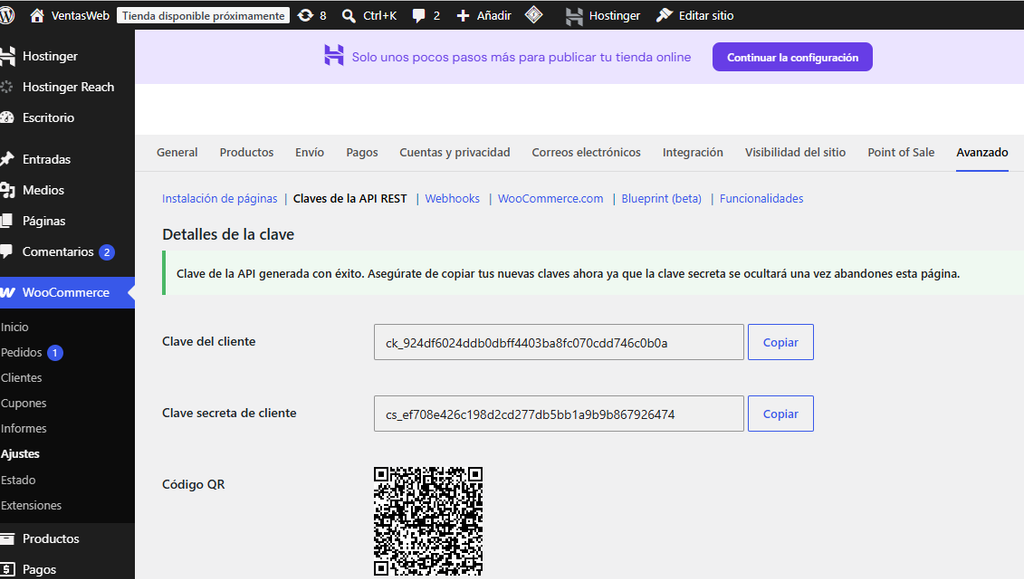The height and width of the screenshot is (579, 1024).
Task: Open Informes reports submenu
Action: tap(24, 429)
